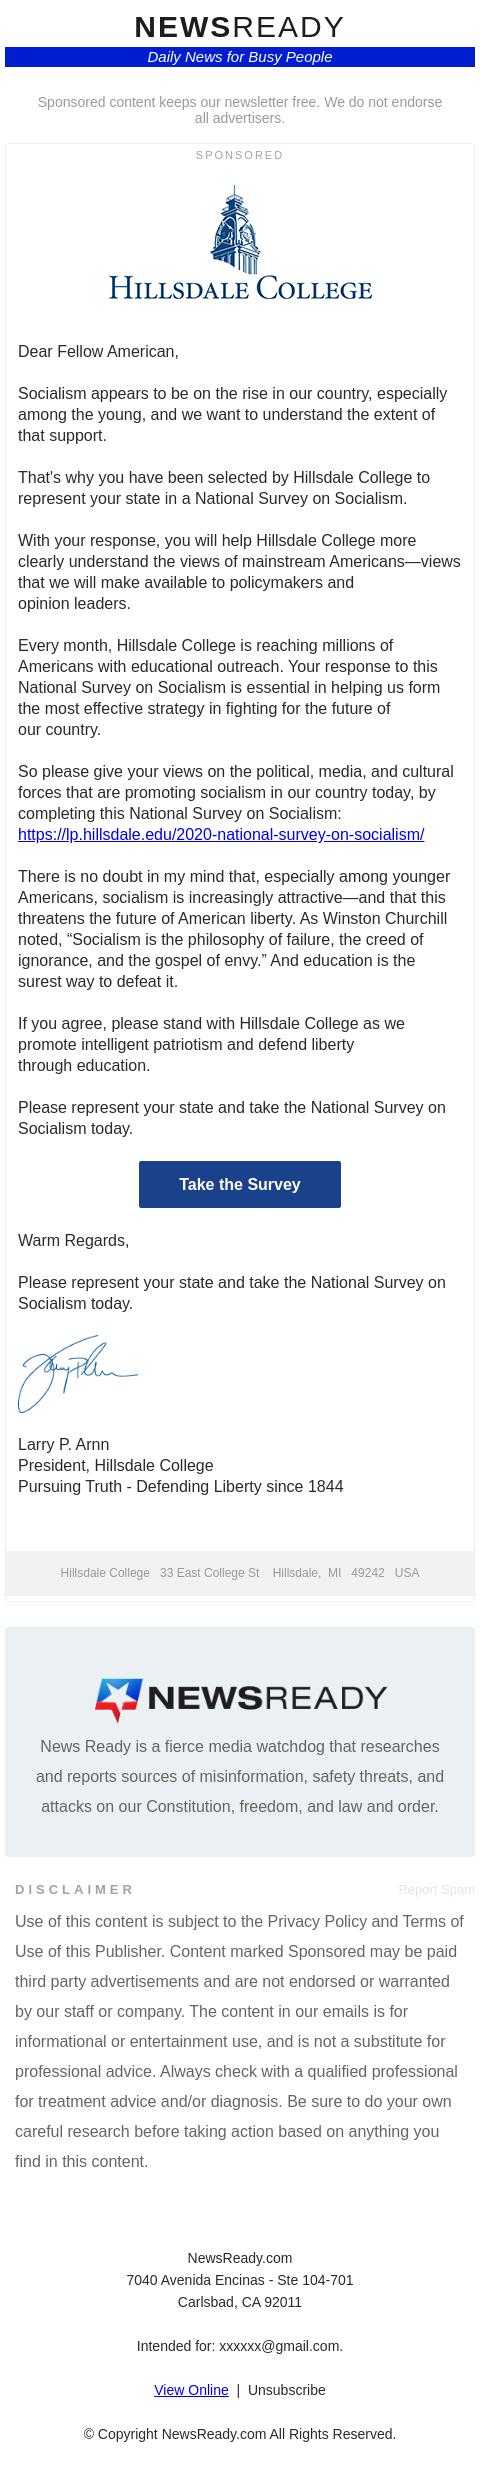Click the DISCLAIMER heading

tap(75, 1889)
